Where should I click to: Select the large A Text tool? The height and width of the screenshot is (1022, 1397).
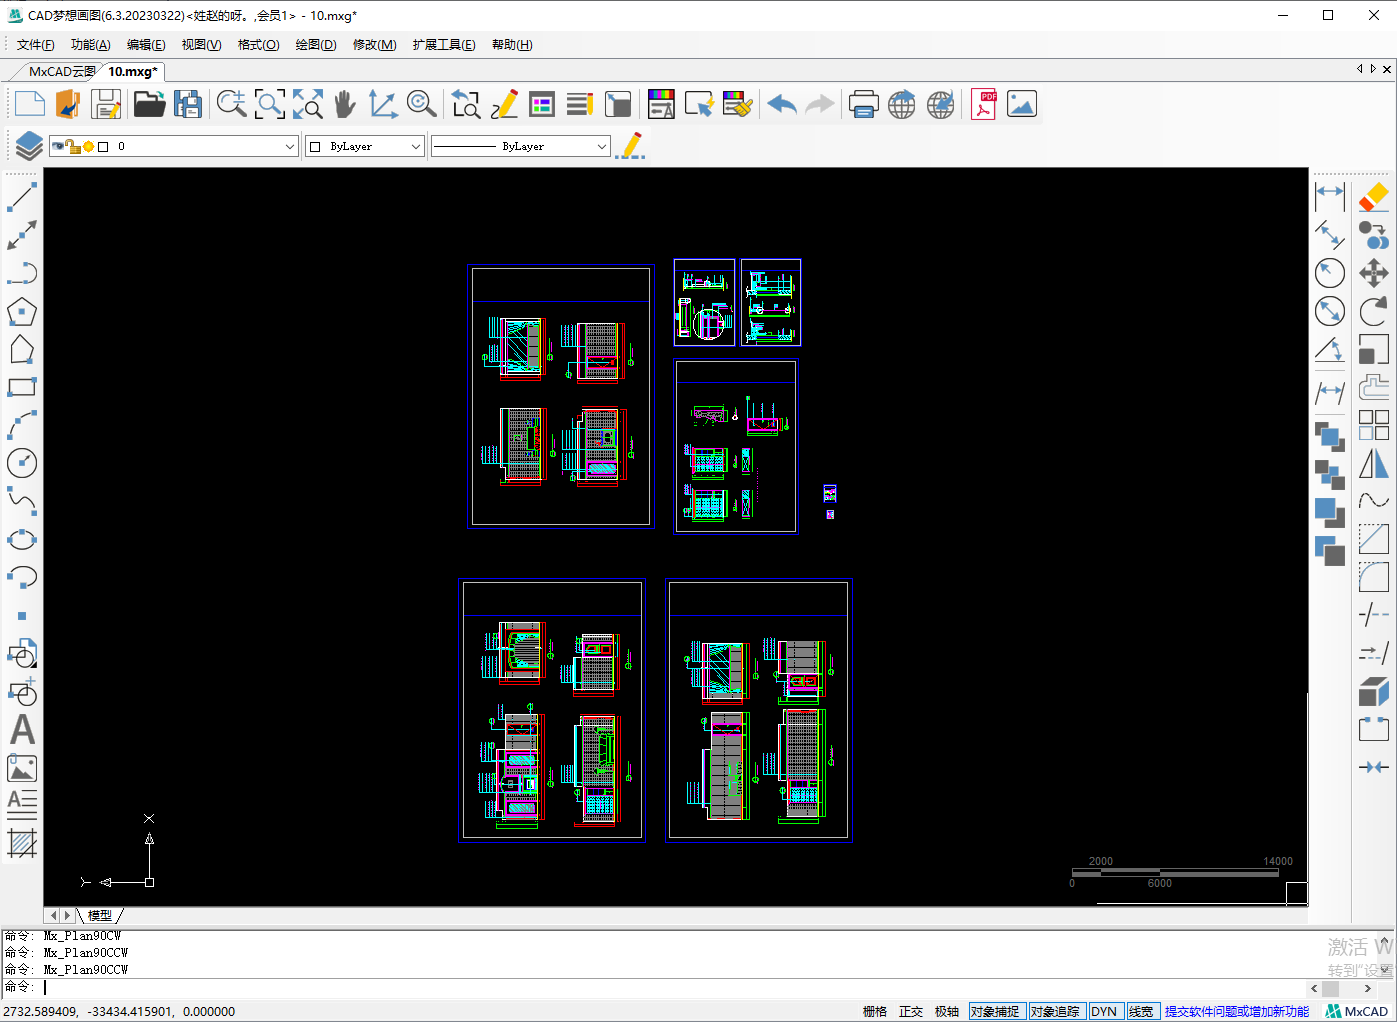coord(22,730)
